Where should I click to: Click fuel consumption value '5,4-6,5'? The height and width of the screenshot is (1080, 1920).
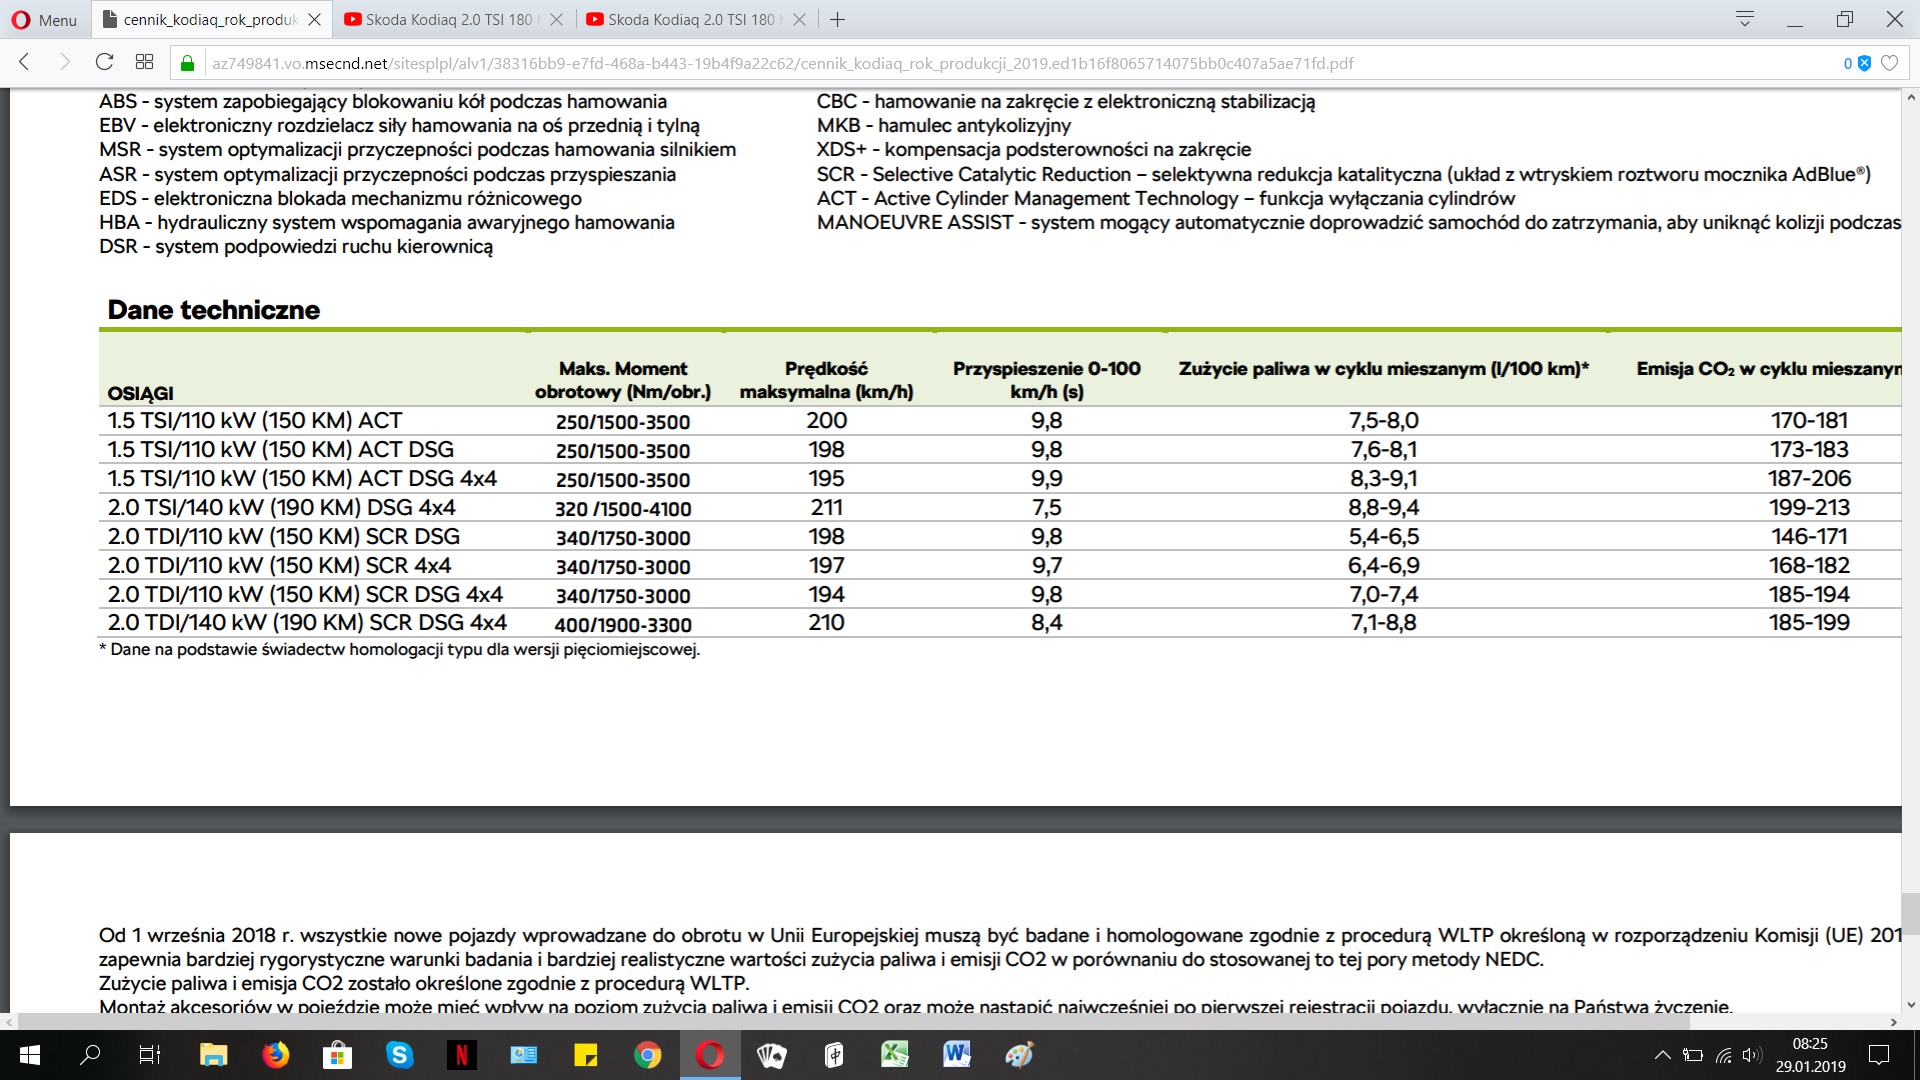(x=1384, y=536)
